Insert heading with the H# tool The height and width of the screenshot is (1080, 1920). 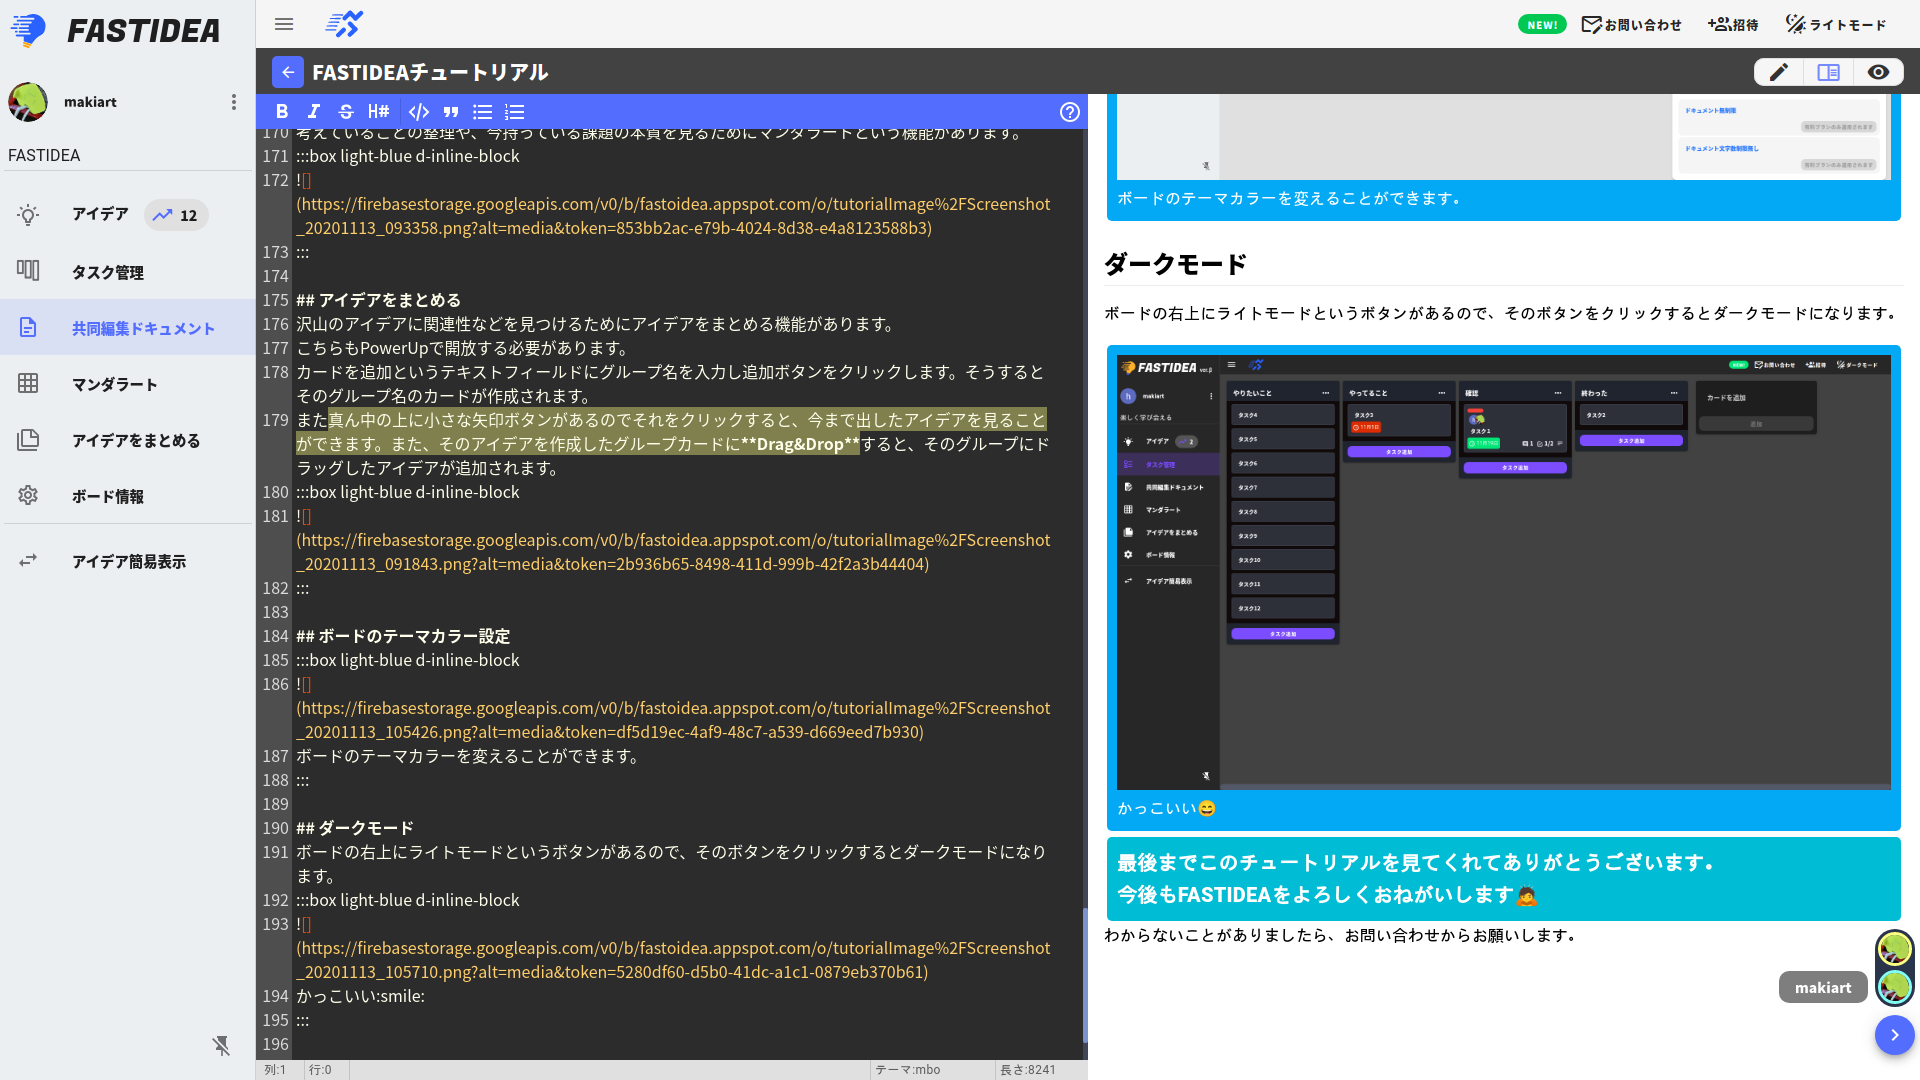point(378,112)
